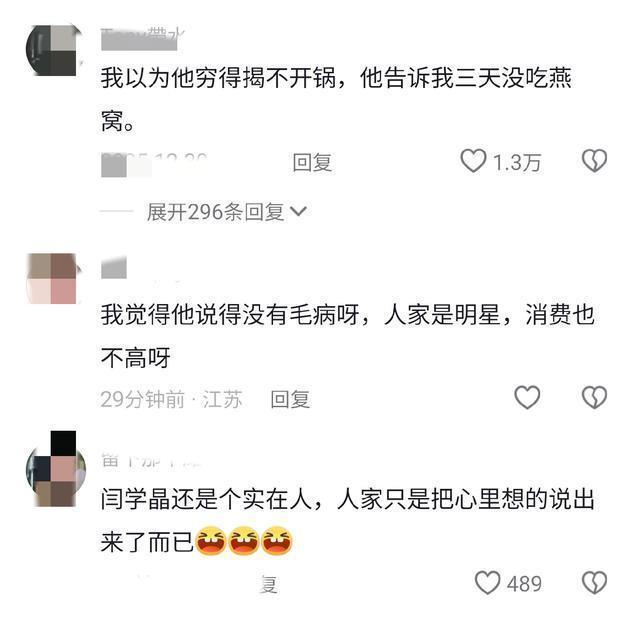Open the avatar of the 江苏 commenter

pyautogui.click(x=52, y=278)
